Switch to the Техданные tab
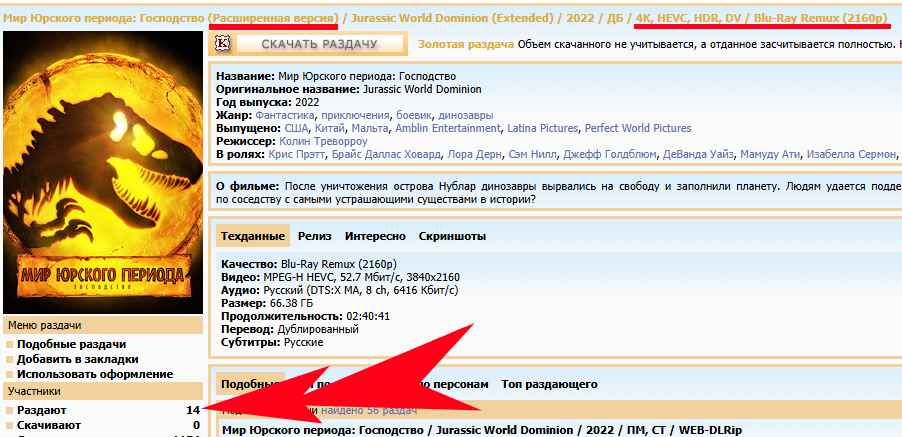902x437 pixels. tap(253, 236)
